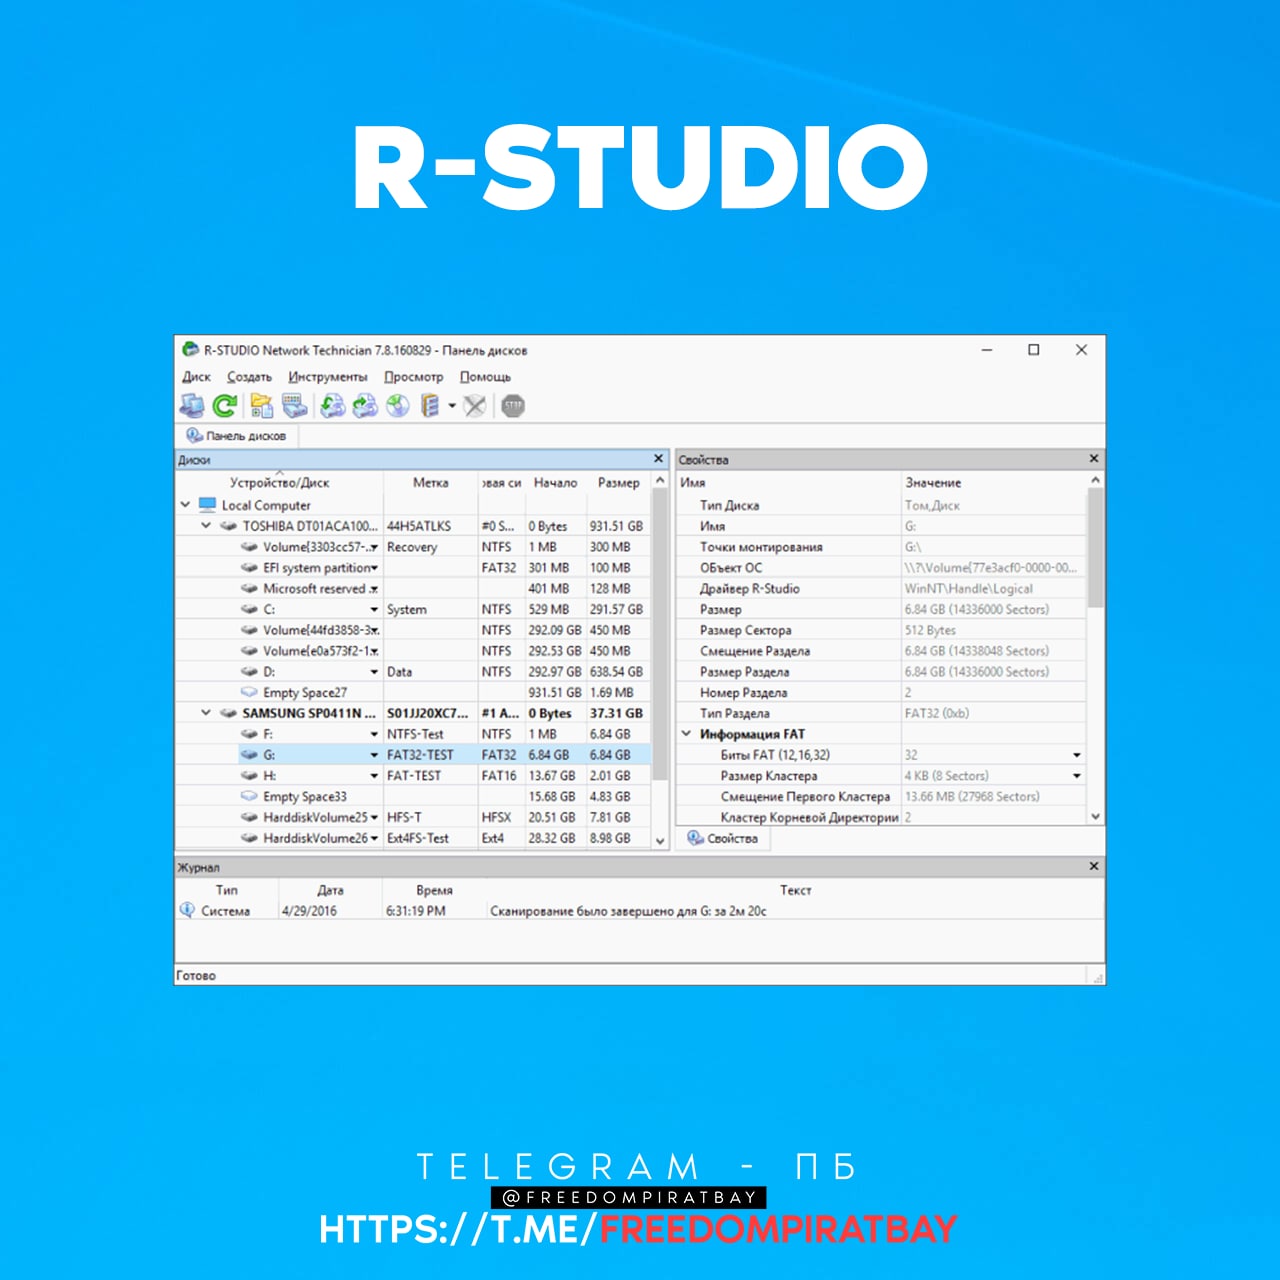The width and height of the screenshot is (1280, 1280).
Task: Click the EFI system partition drive icon
Action: click(249, 567)
